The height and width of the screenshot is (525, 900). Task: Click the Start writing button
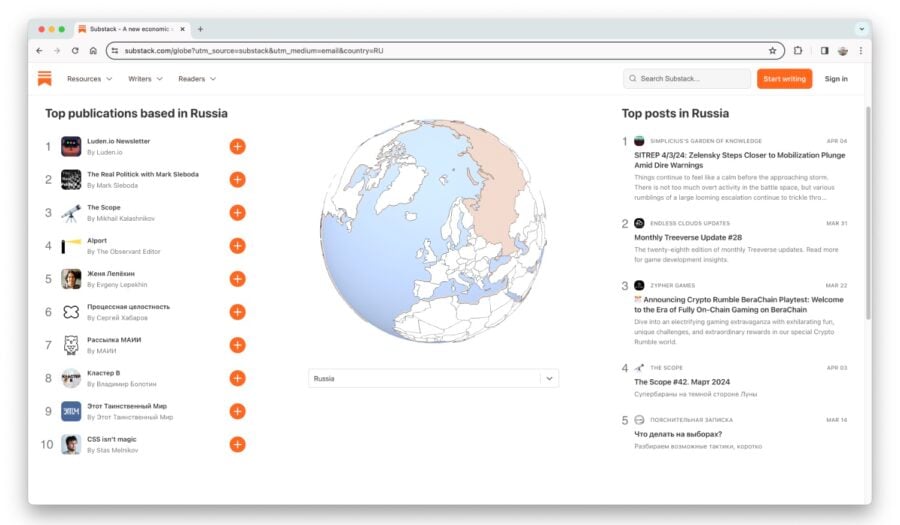(784, 79)
